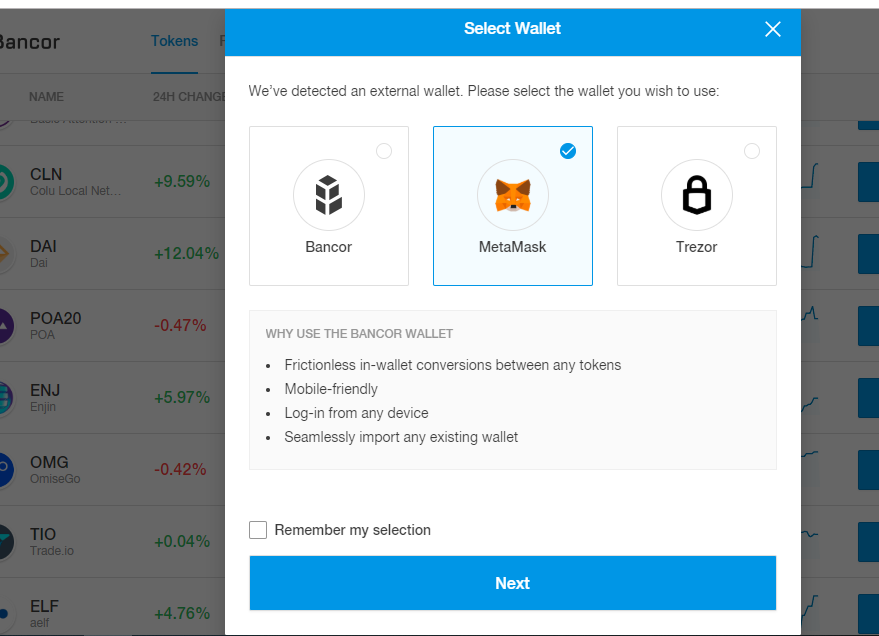Click the ELF aelf token name

pos(44,613)
